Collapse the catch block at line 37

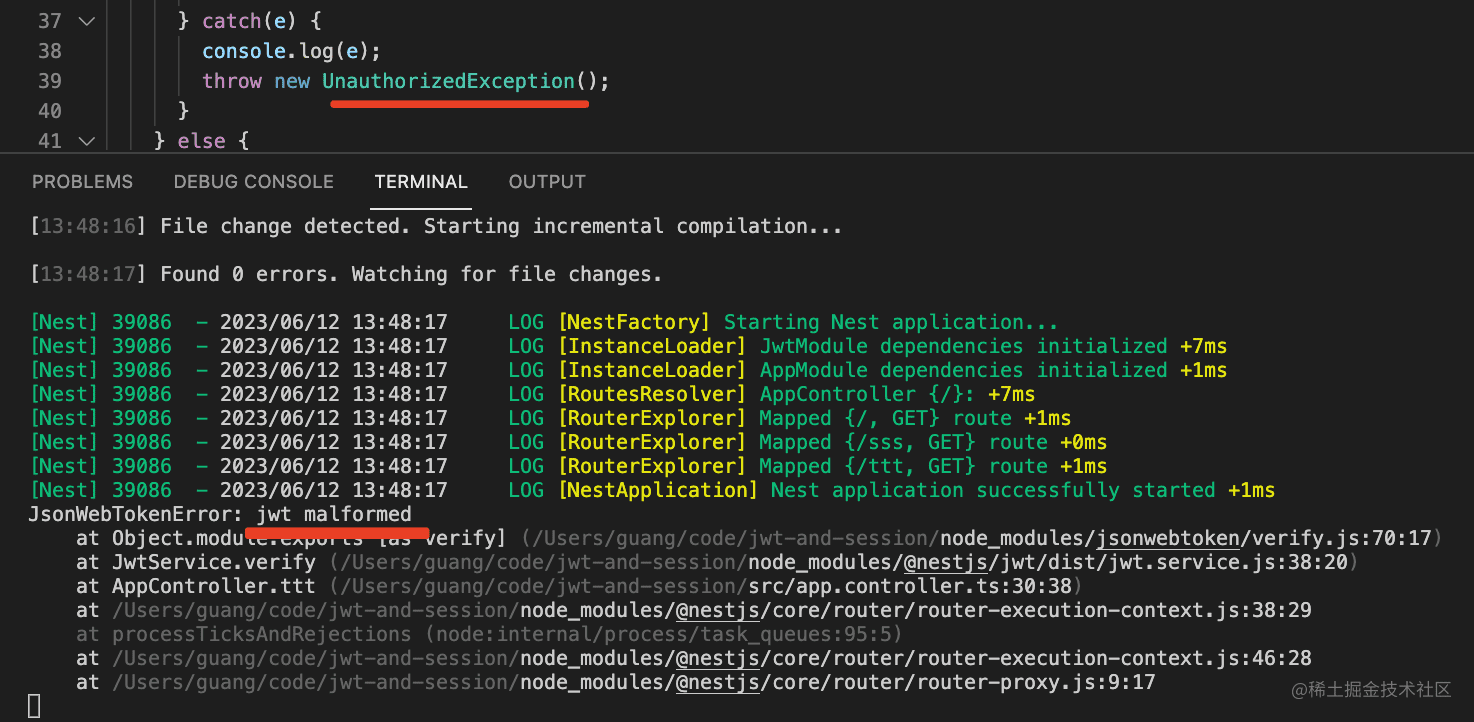point(86,20)
